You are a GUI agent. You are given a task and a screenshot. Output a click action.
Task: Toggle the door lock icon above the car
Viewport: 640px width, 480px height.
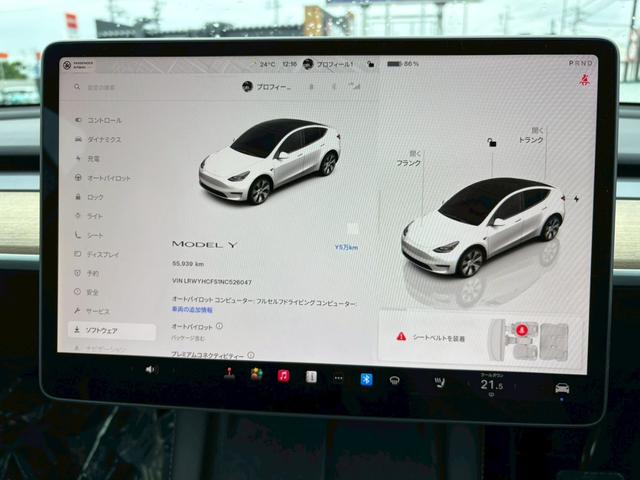click(x=490, y=144)
